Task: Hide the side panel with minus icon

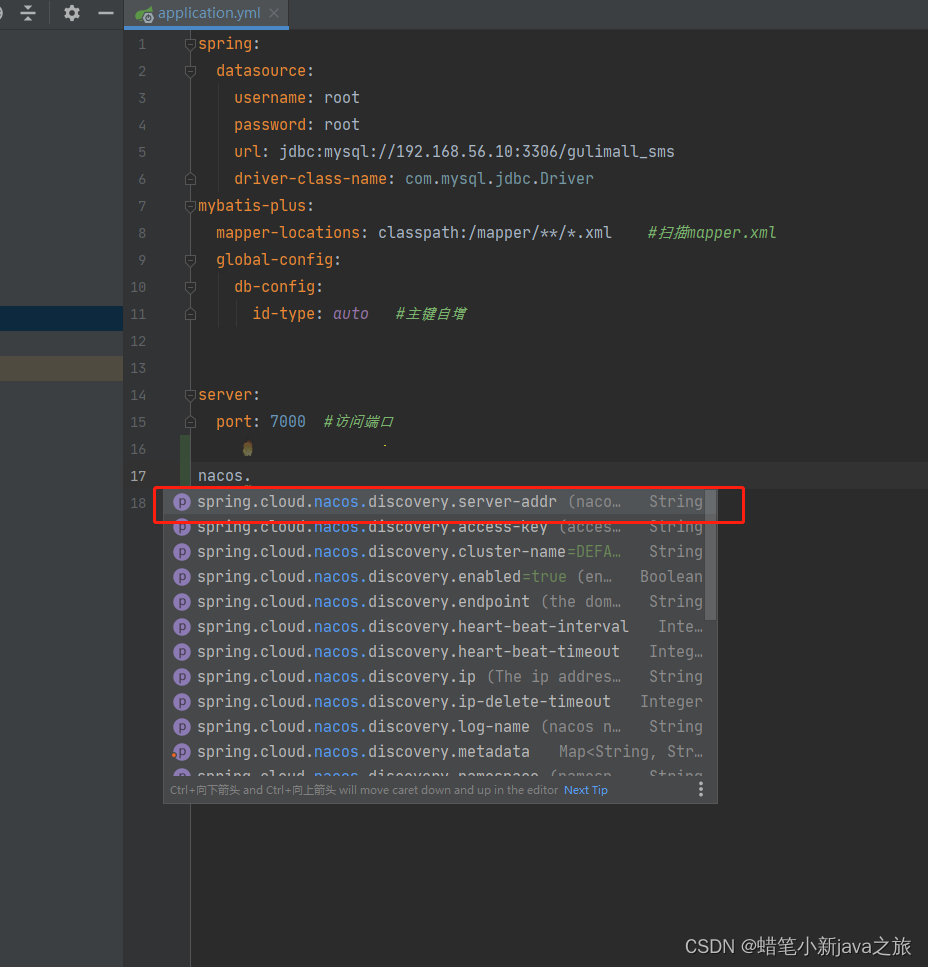Action: click(106, 13)
